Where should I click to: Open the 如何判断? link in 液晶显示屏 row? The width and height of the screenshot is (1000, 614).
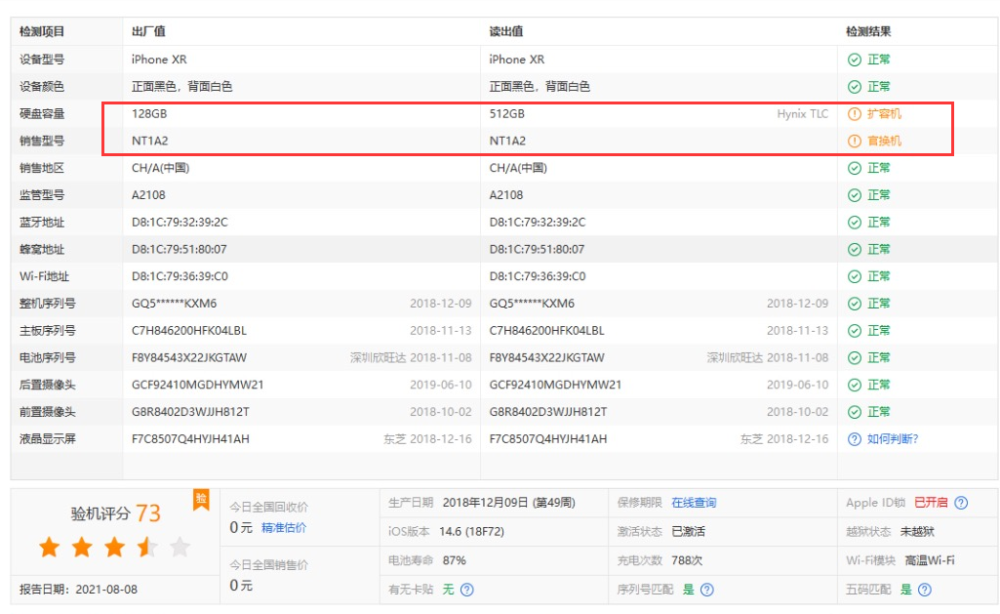(x=892, y=439)
